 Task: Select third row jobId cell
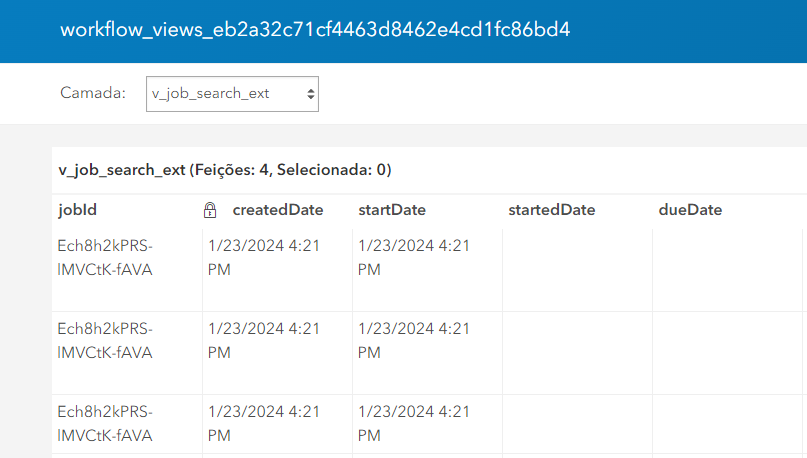coord(127,425)
